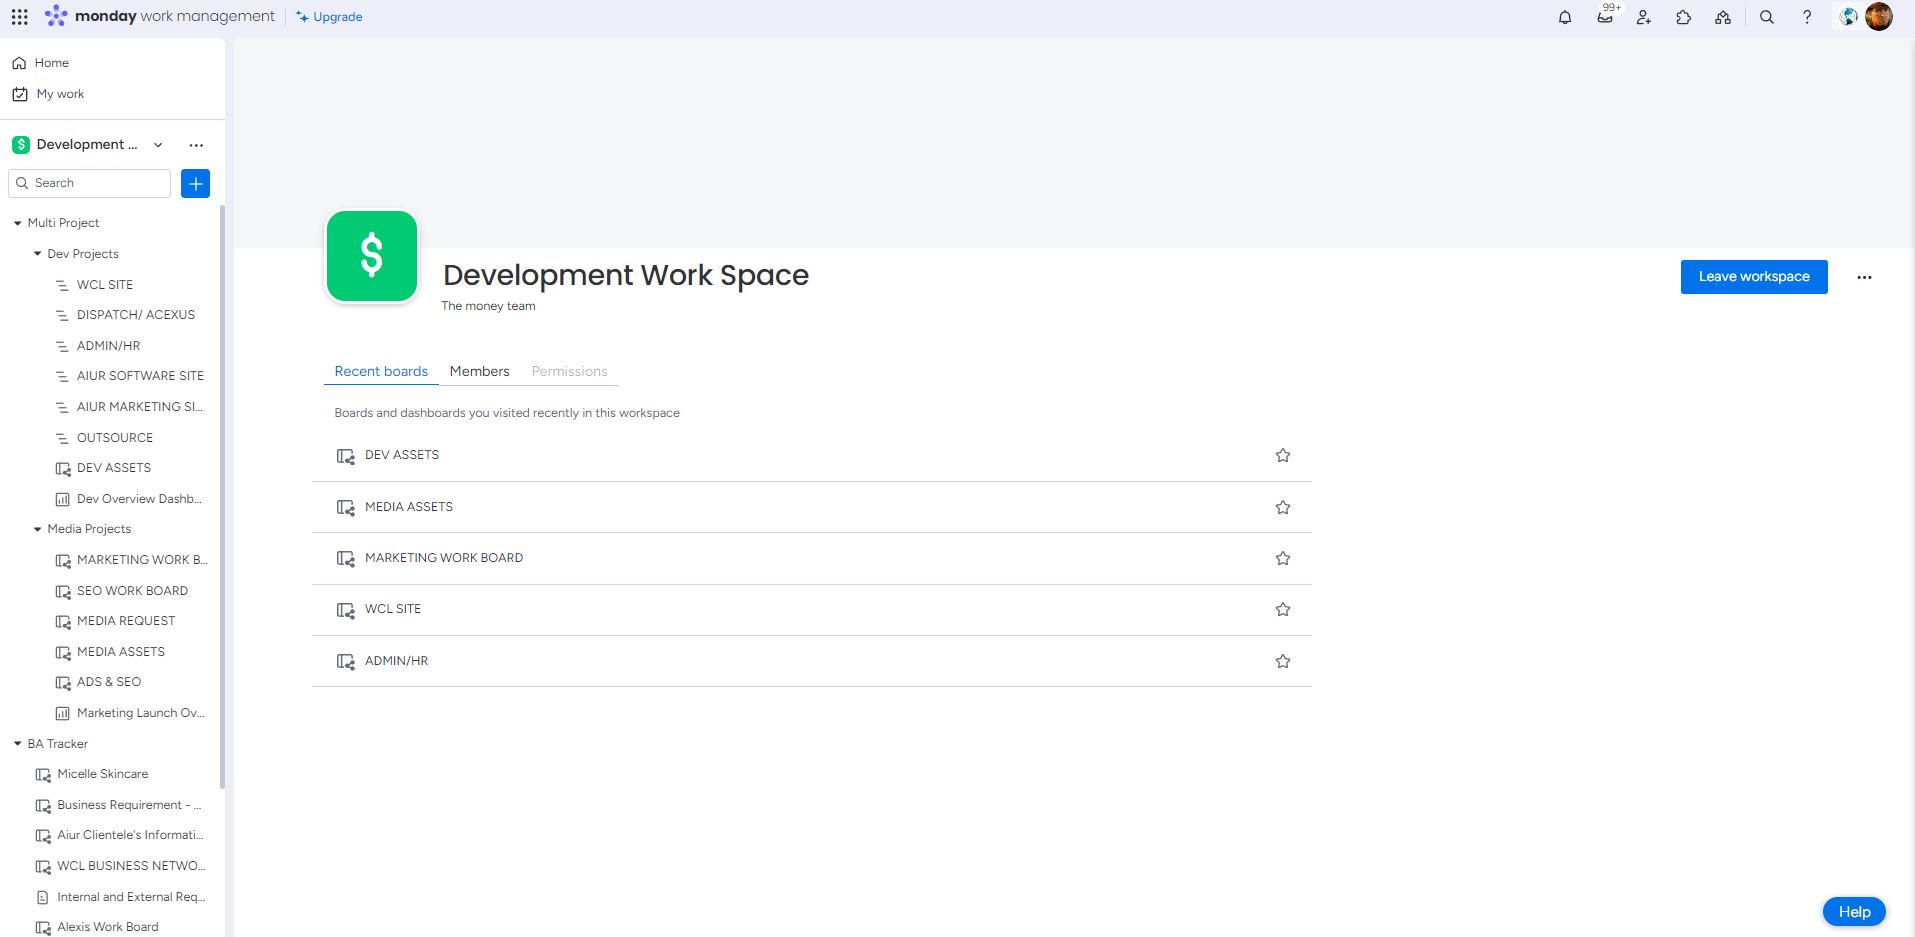
Task: Collapse the Dev Projects folder
Action: (37, 254)
